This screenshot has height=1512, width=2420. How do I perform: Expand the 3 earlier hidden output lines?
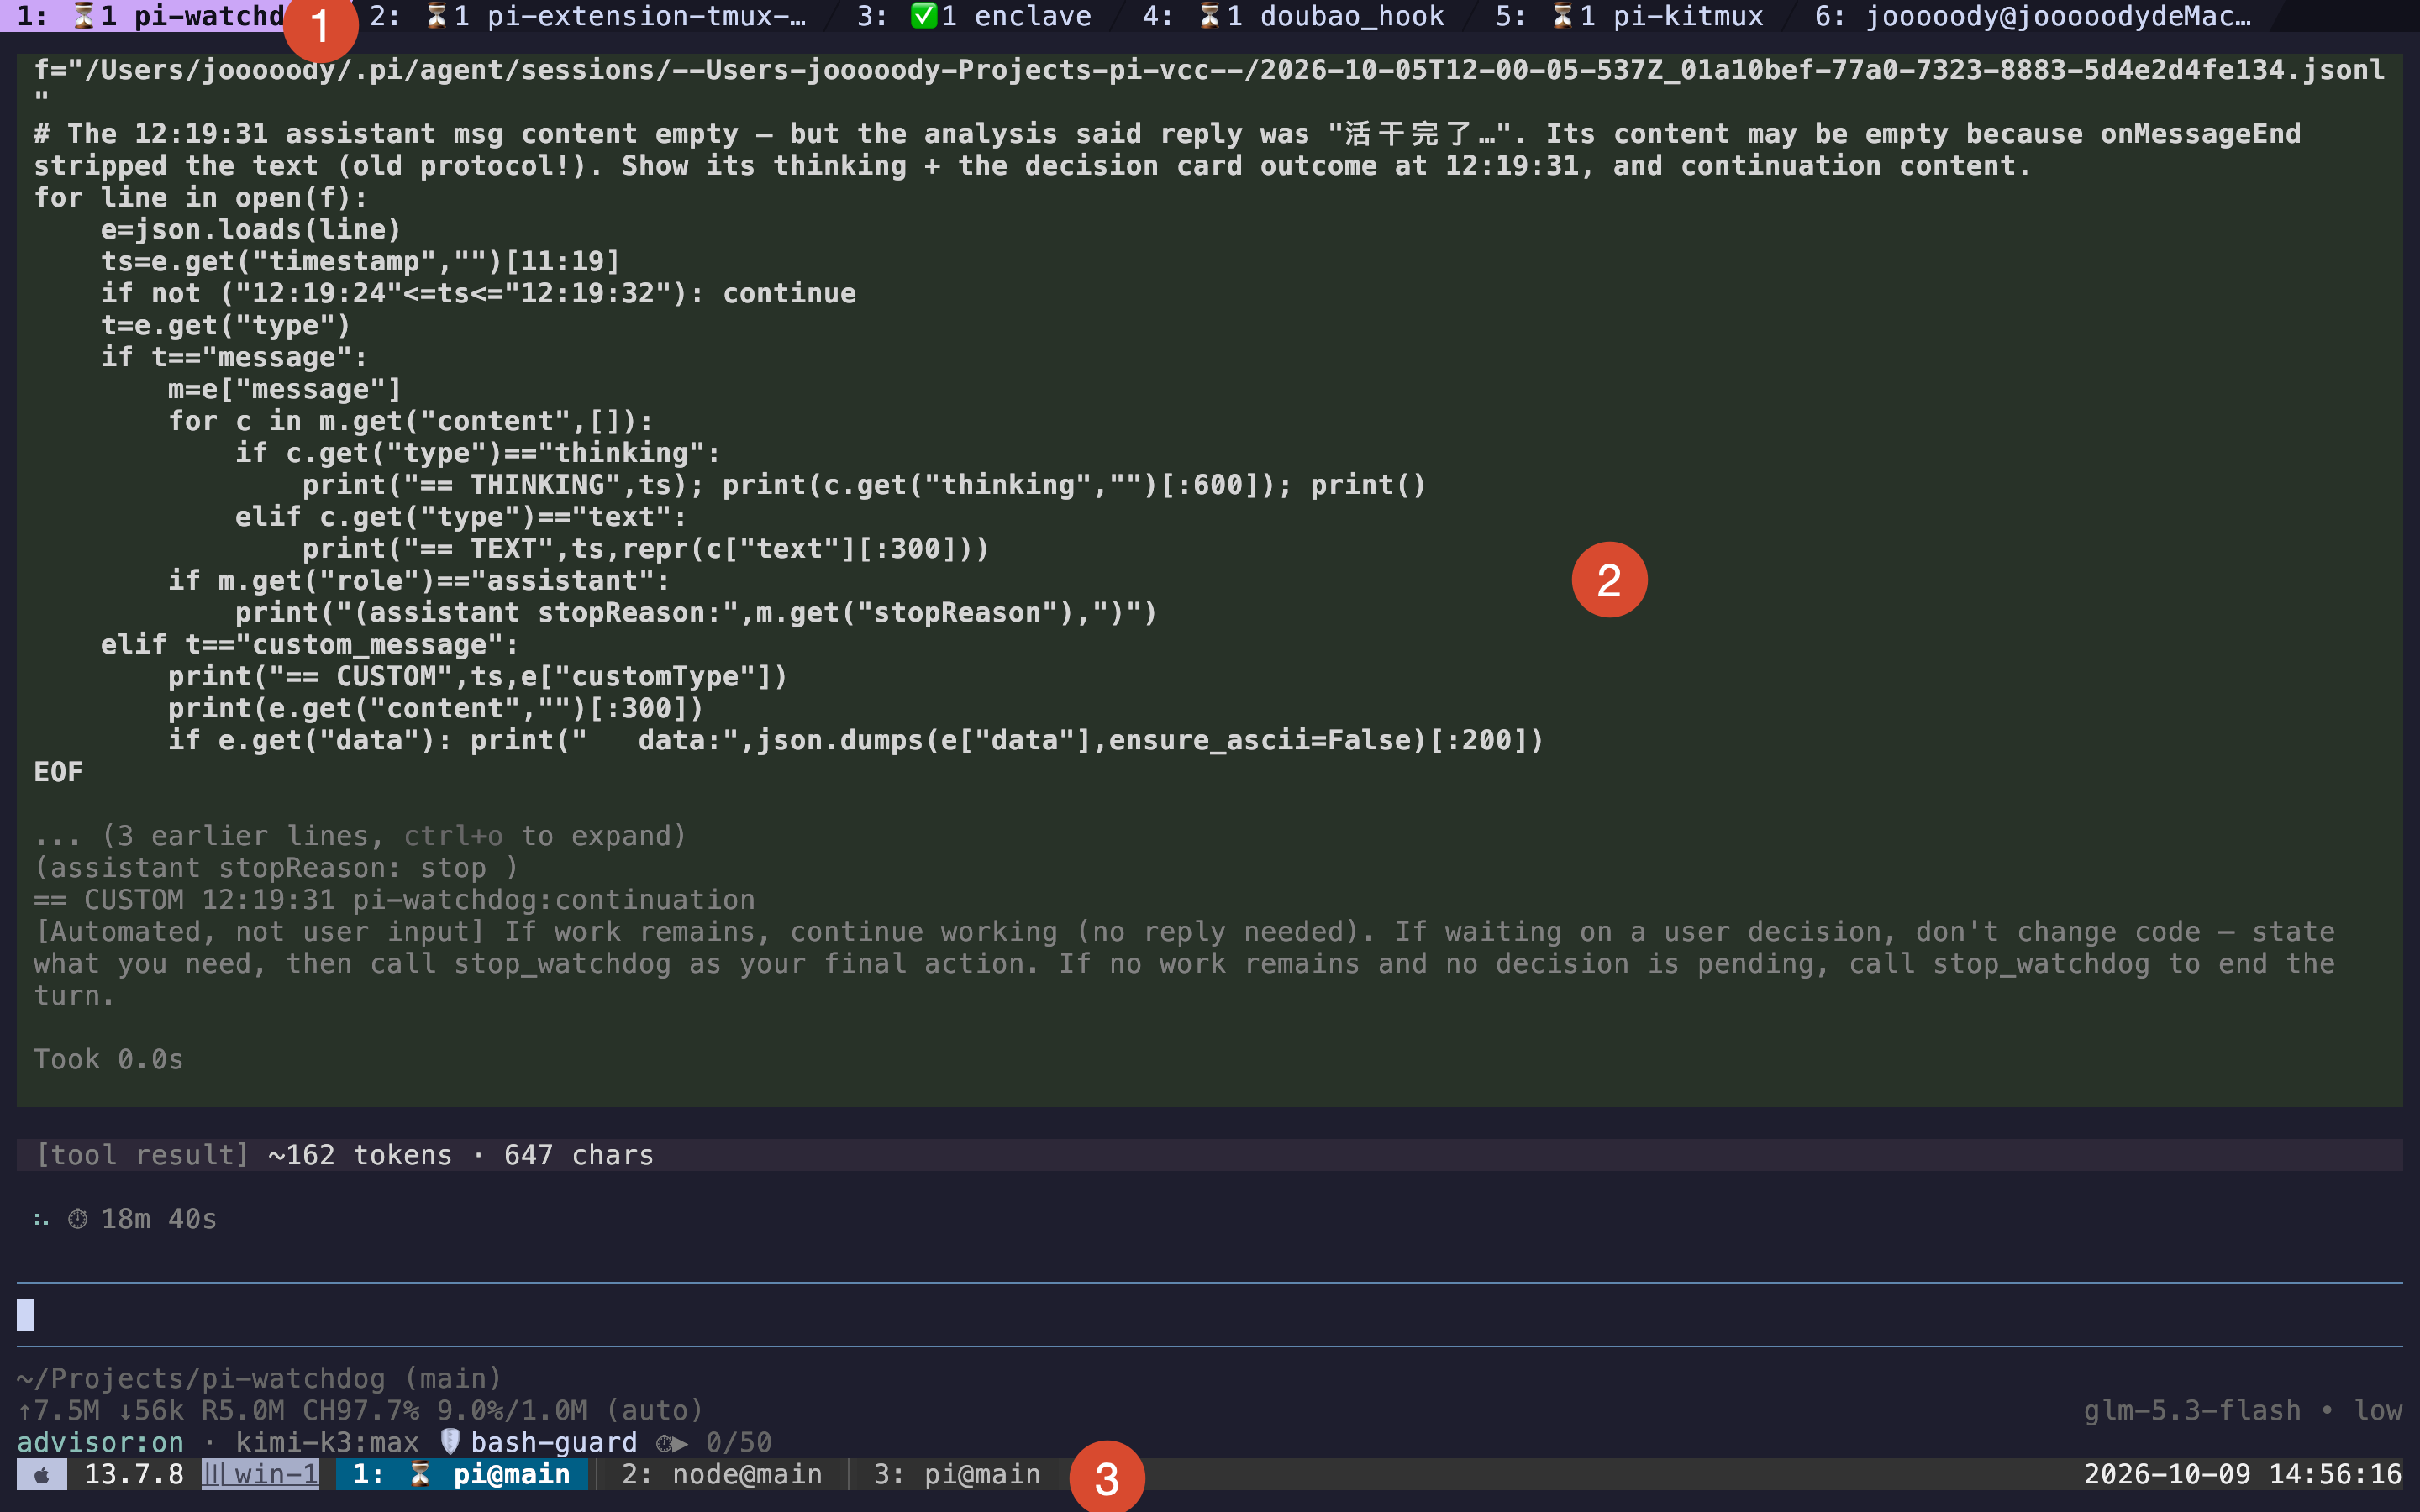tap(360, 835)
